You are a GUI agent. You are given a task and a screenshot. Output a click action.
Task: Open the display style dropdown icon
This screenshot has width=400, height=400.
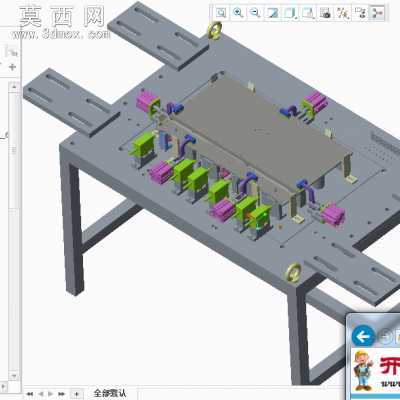coord(290,13)
